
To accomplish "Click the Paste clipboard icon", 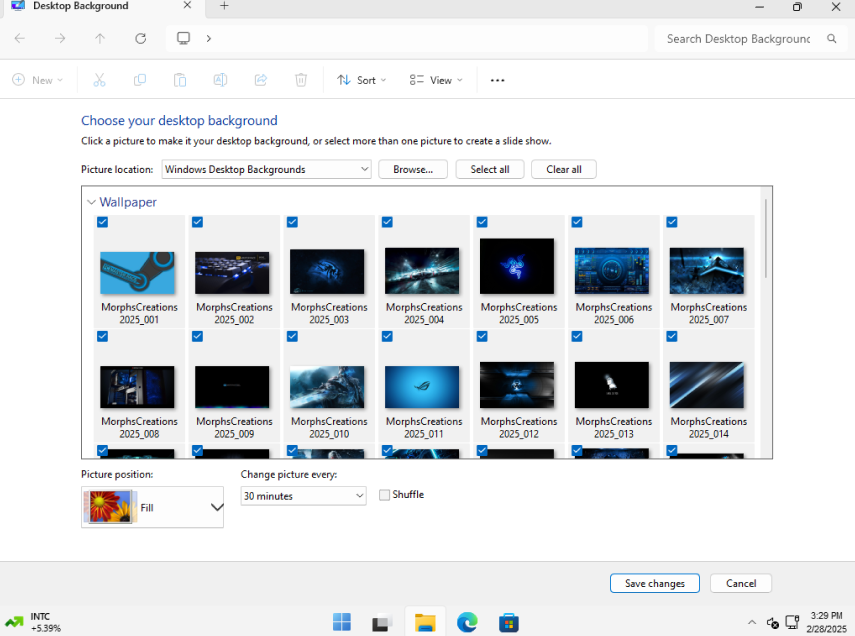I will pos(180,80).
